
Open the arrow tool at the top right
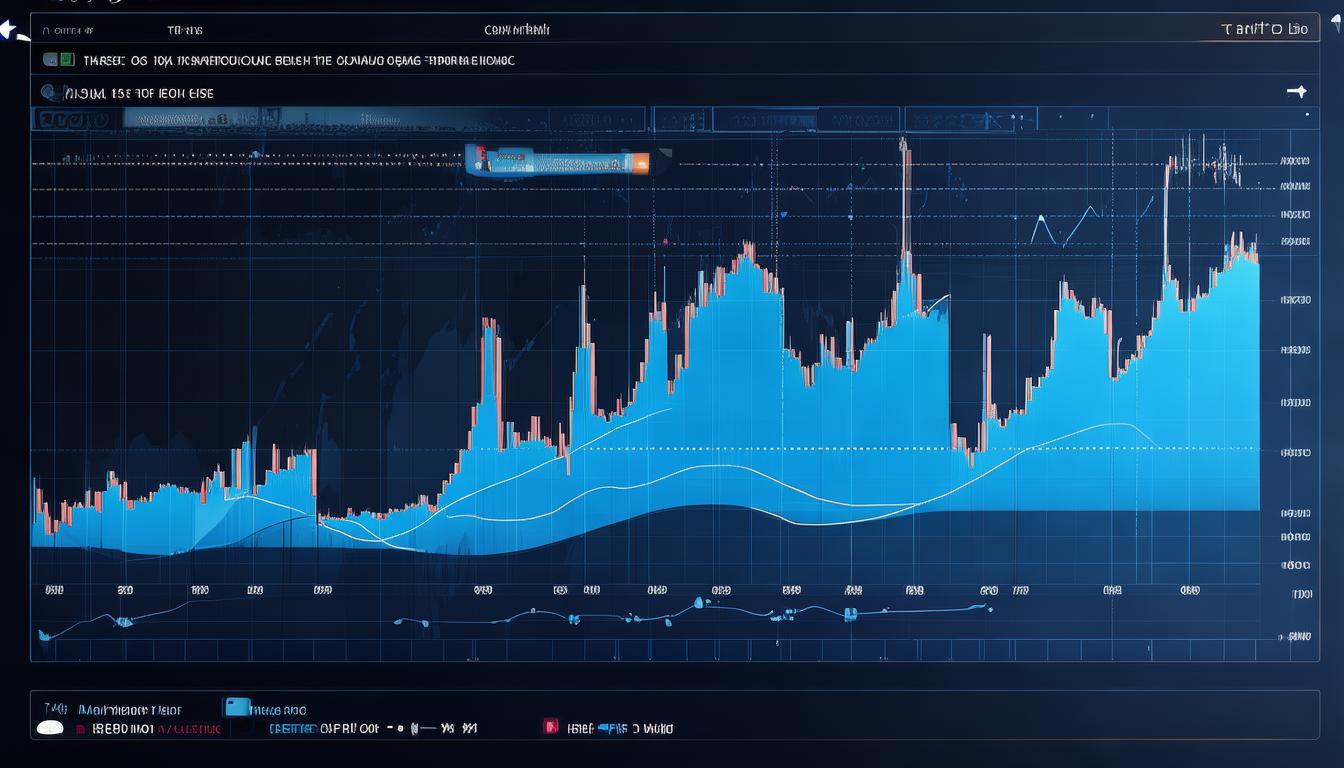pyautogui.click(x=1297, y=91)
